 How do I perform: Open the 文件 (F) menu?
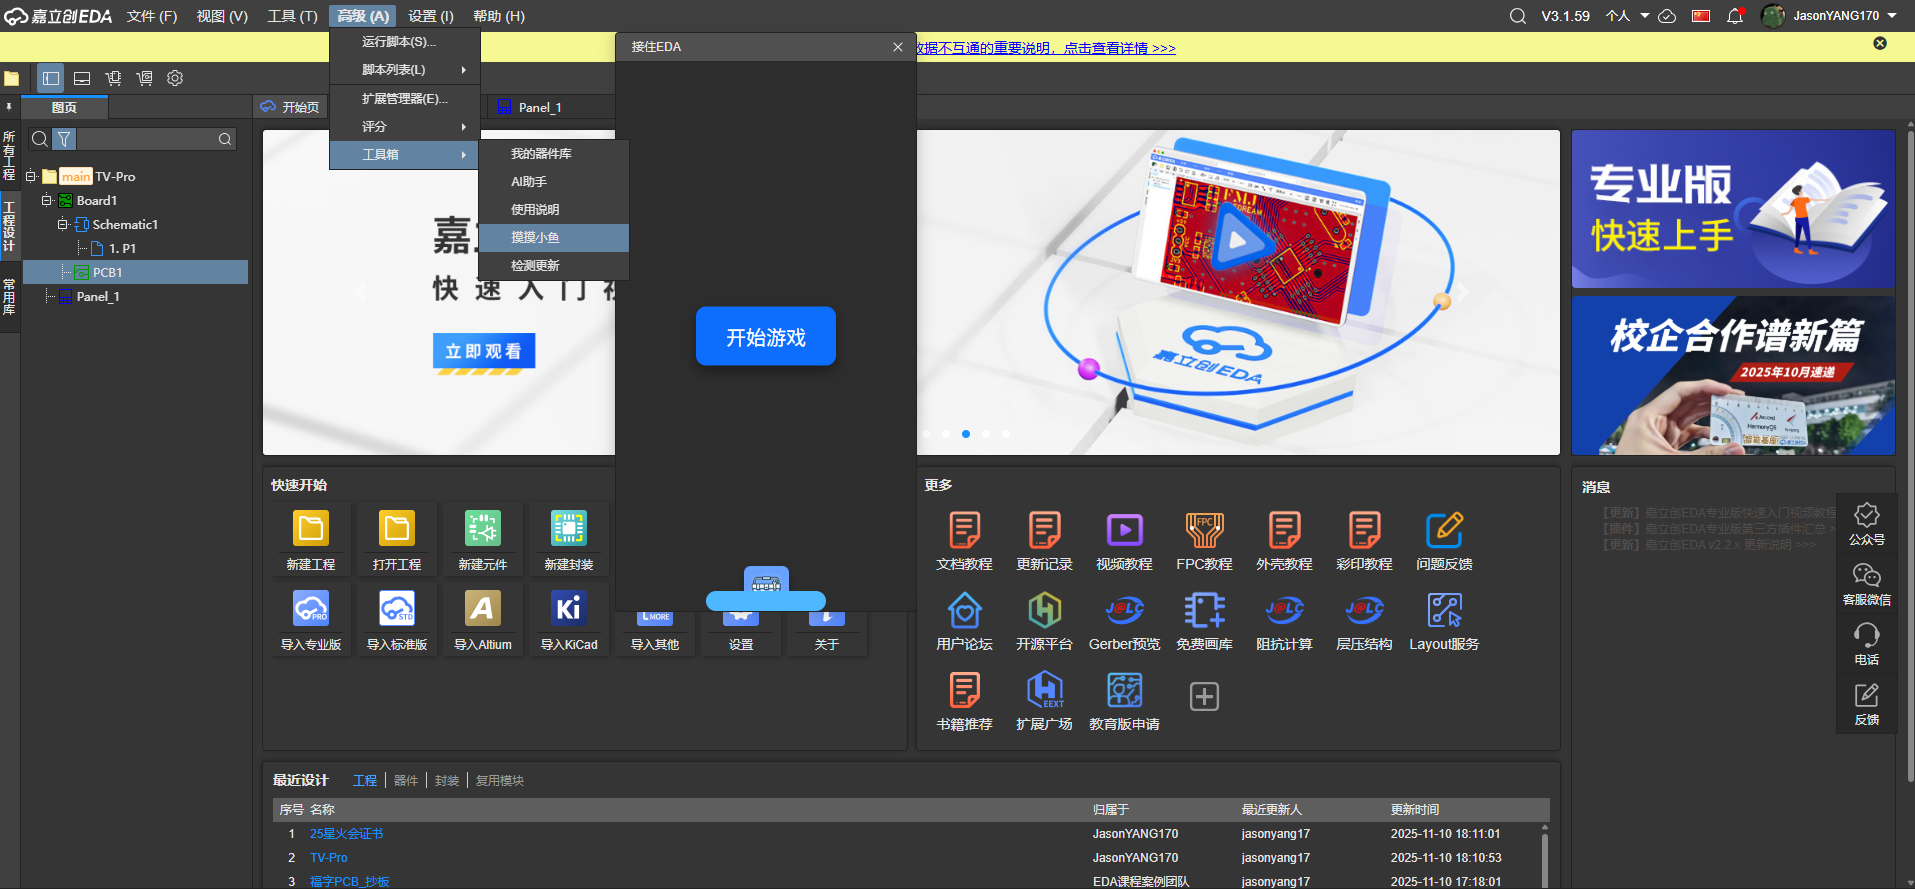pyautogui.click(x=152, y=16)
